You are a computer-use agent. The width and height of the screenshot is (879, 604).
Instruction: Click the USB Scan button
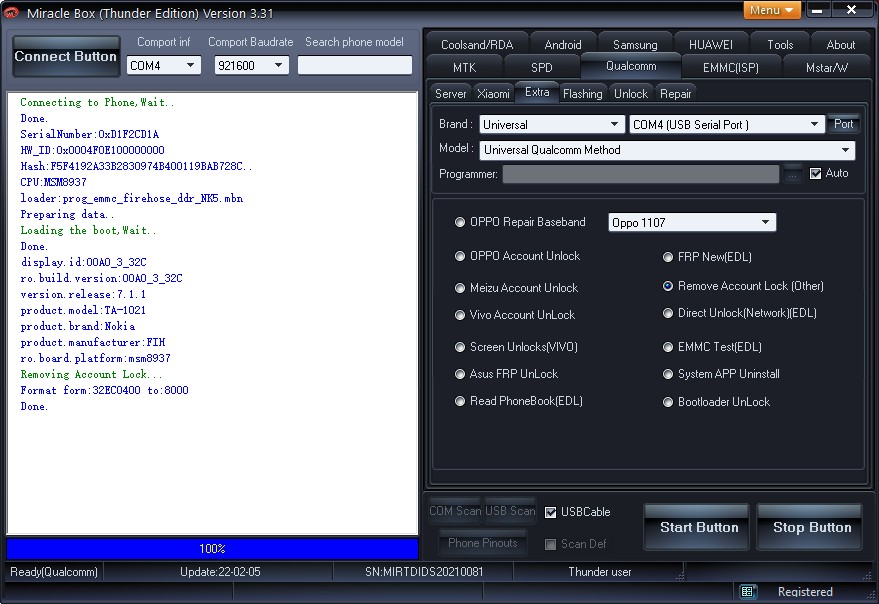click(510, 511)
